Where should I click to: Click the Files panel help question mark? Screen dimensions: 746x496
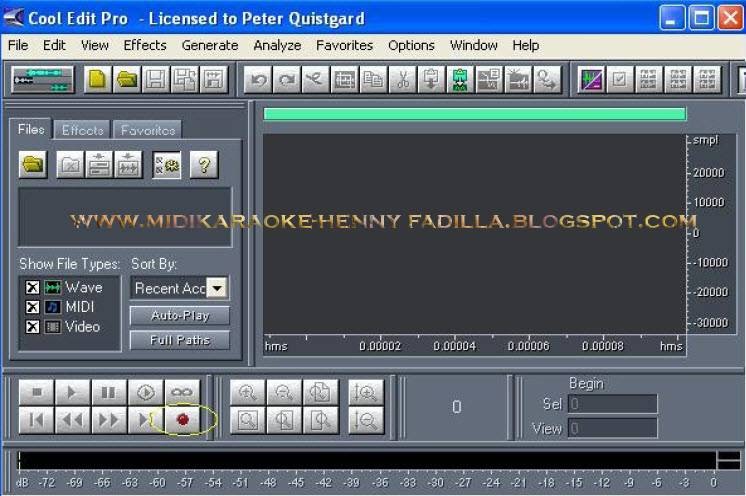tap(204, 165)
